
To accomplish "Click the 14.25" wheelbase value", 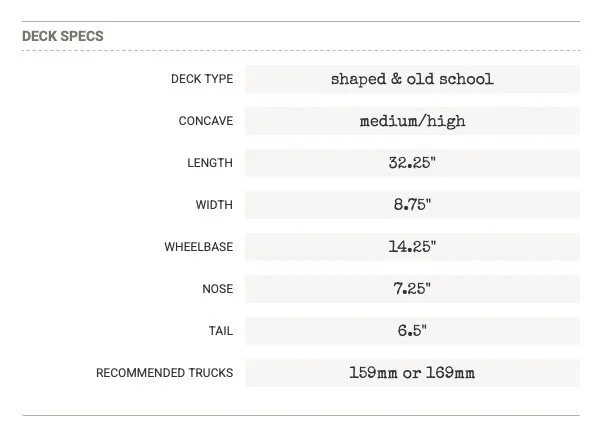I will click(x=412, y=247).
